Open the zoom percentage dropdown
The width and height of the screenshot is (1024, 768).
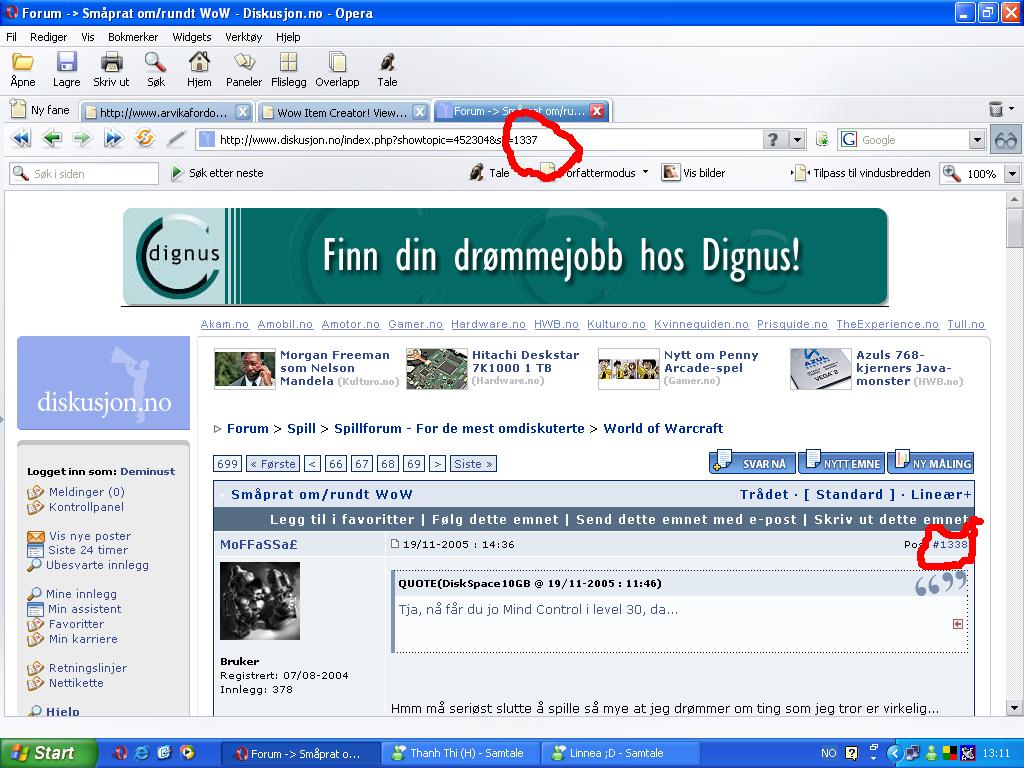tap(1012, 174)
